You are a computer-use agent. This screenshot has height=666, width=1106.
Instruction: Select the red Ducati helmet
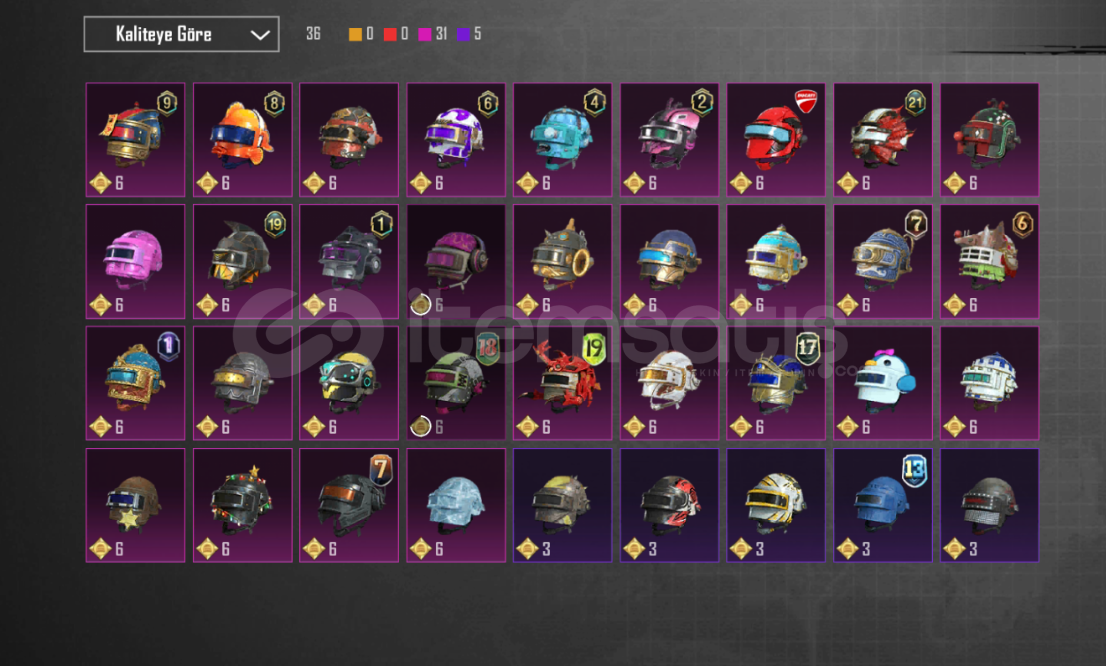pyautogui.click(x=776, y=140)
